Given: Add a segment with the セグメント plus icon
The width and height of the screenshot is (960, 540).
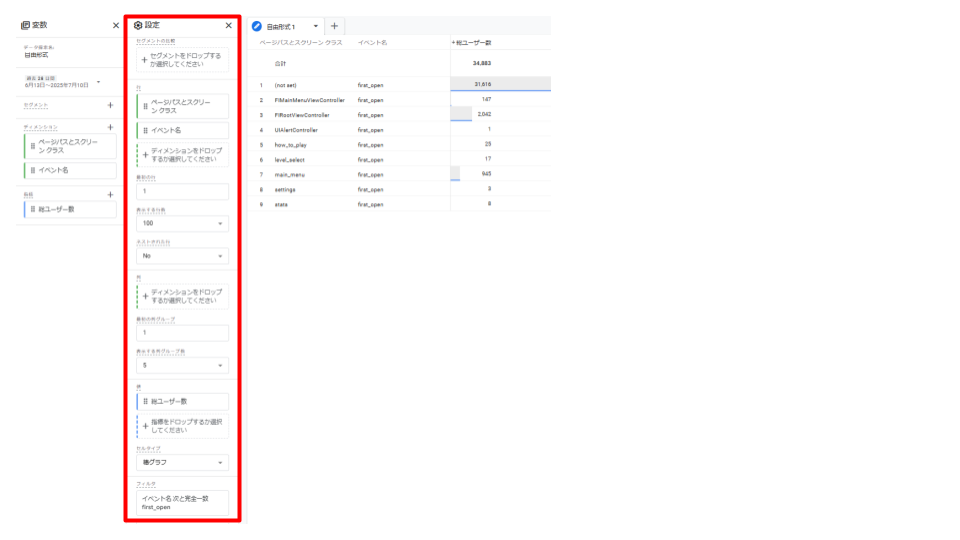Looking at the screenshot, I should (110, 105).
